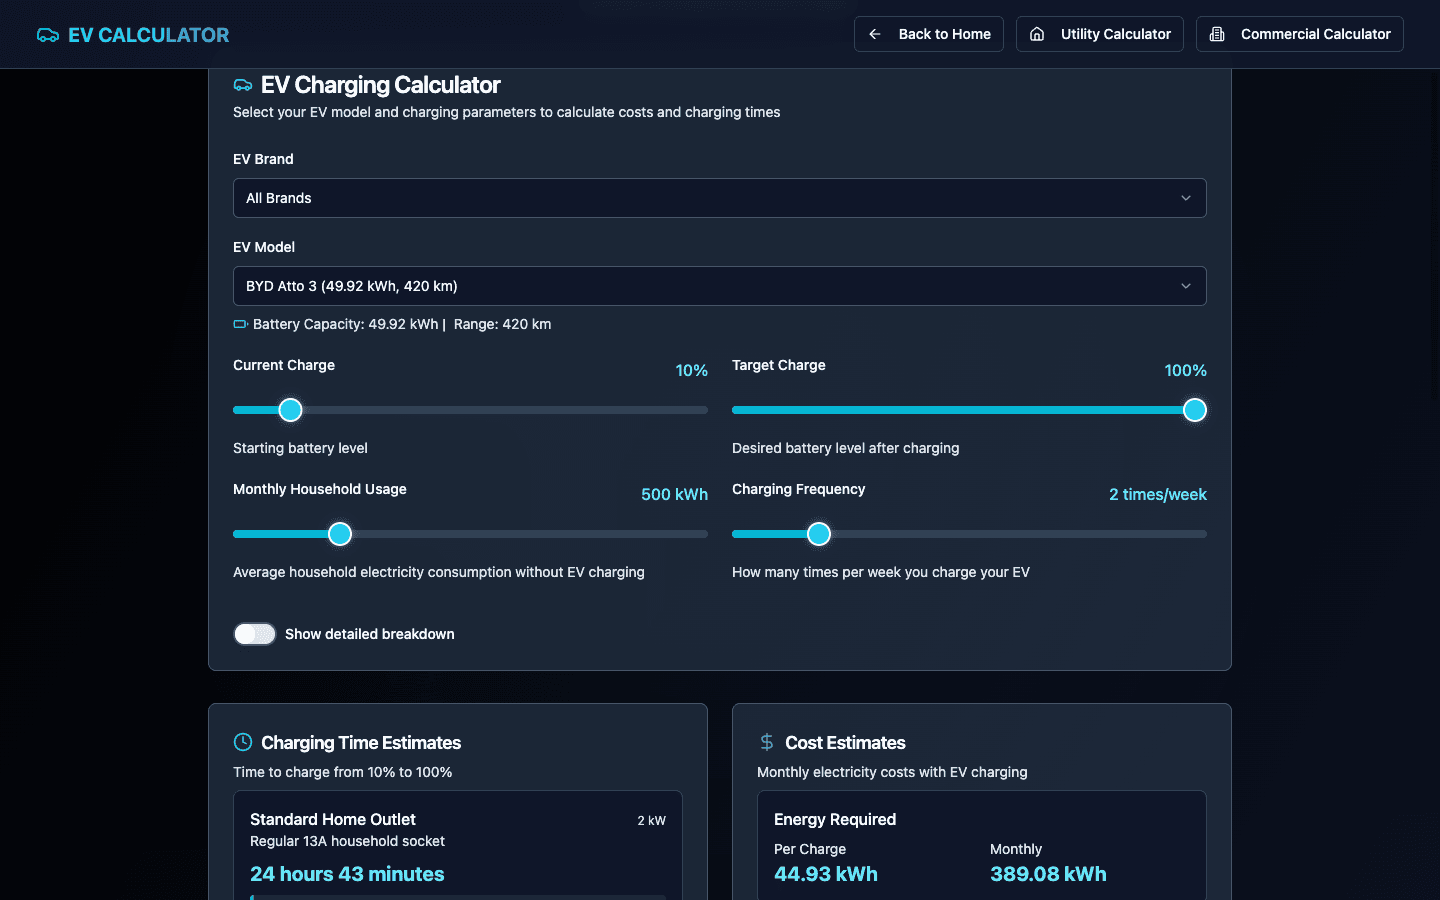Click the 24 hours 43 minutes estimate
The image size is (1440, 900).
[347, 874]
